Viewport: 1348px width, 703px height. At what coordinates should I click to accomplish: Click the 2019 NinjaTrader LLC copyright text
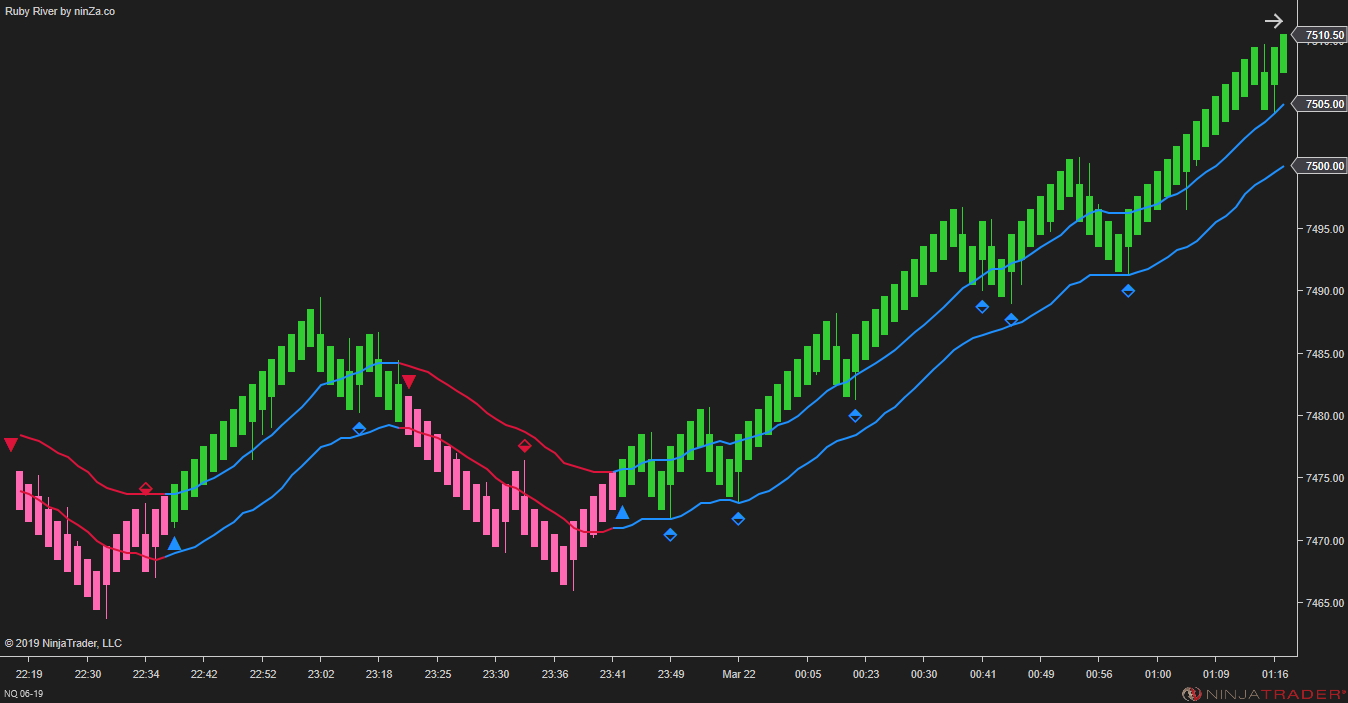click(64, 643)
